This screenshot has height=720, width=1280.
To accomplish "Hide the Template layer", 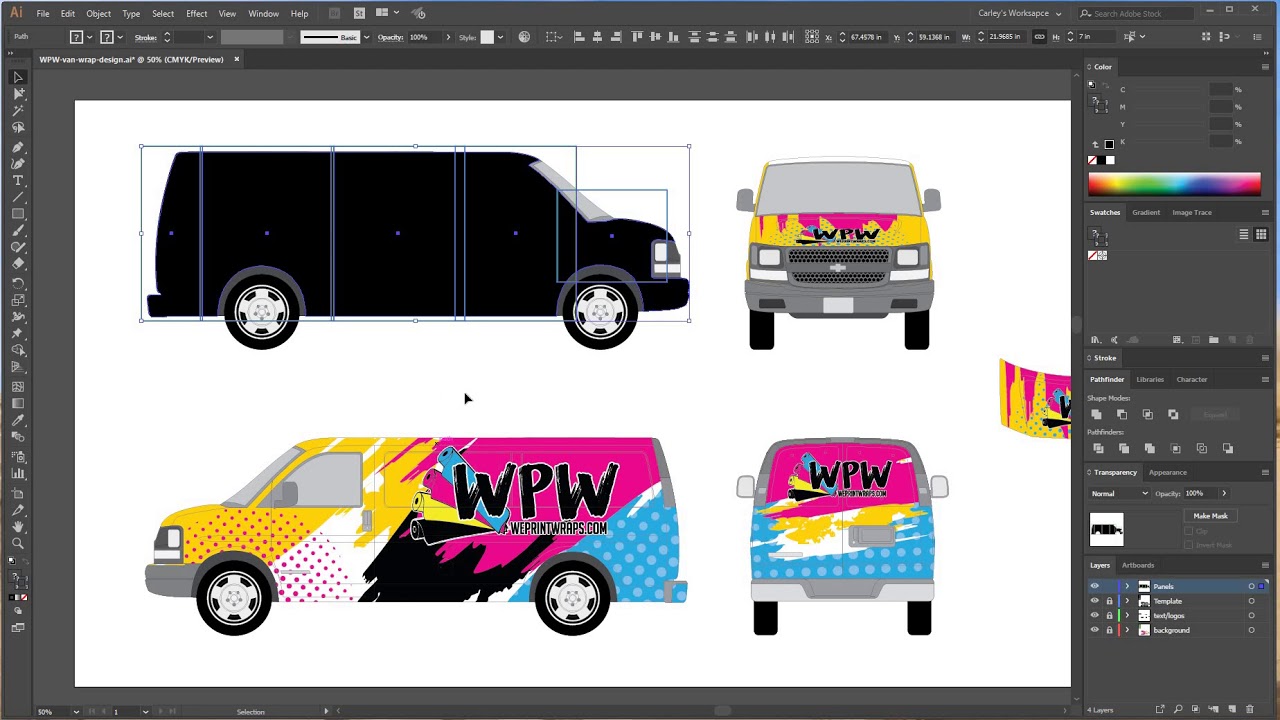I will click(1094, 601).
